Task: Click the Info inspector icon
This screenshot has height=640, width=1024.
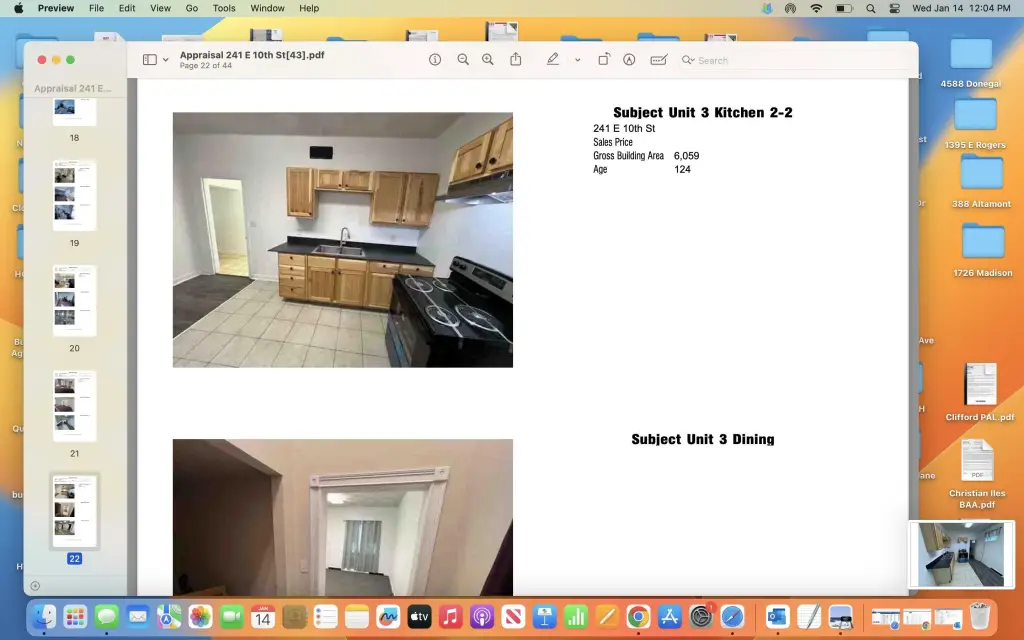Action: coord(435,60)
